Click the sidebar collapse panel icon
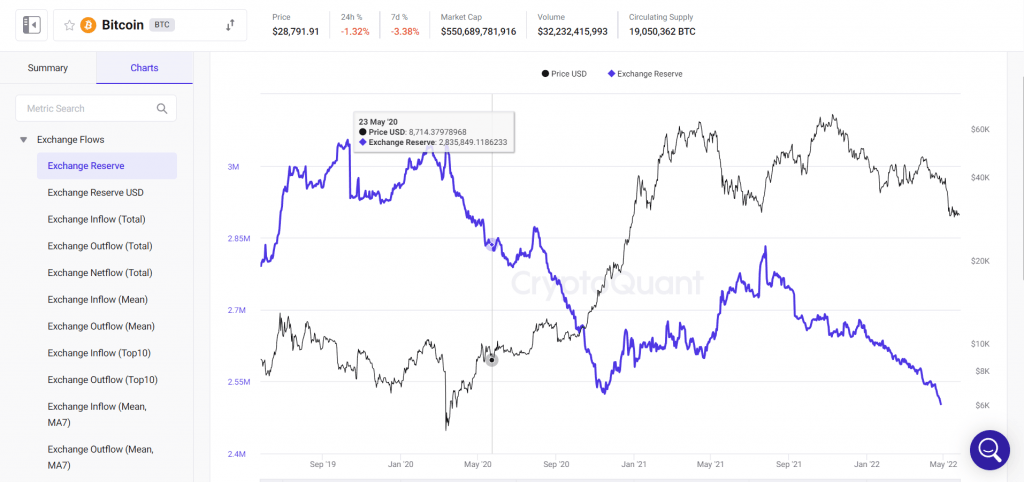 point(31,25)
